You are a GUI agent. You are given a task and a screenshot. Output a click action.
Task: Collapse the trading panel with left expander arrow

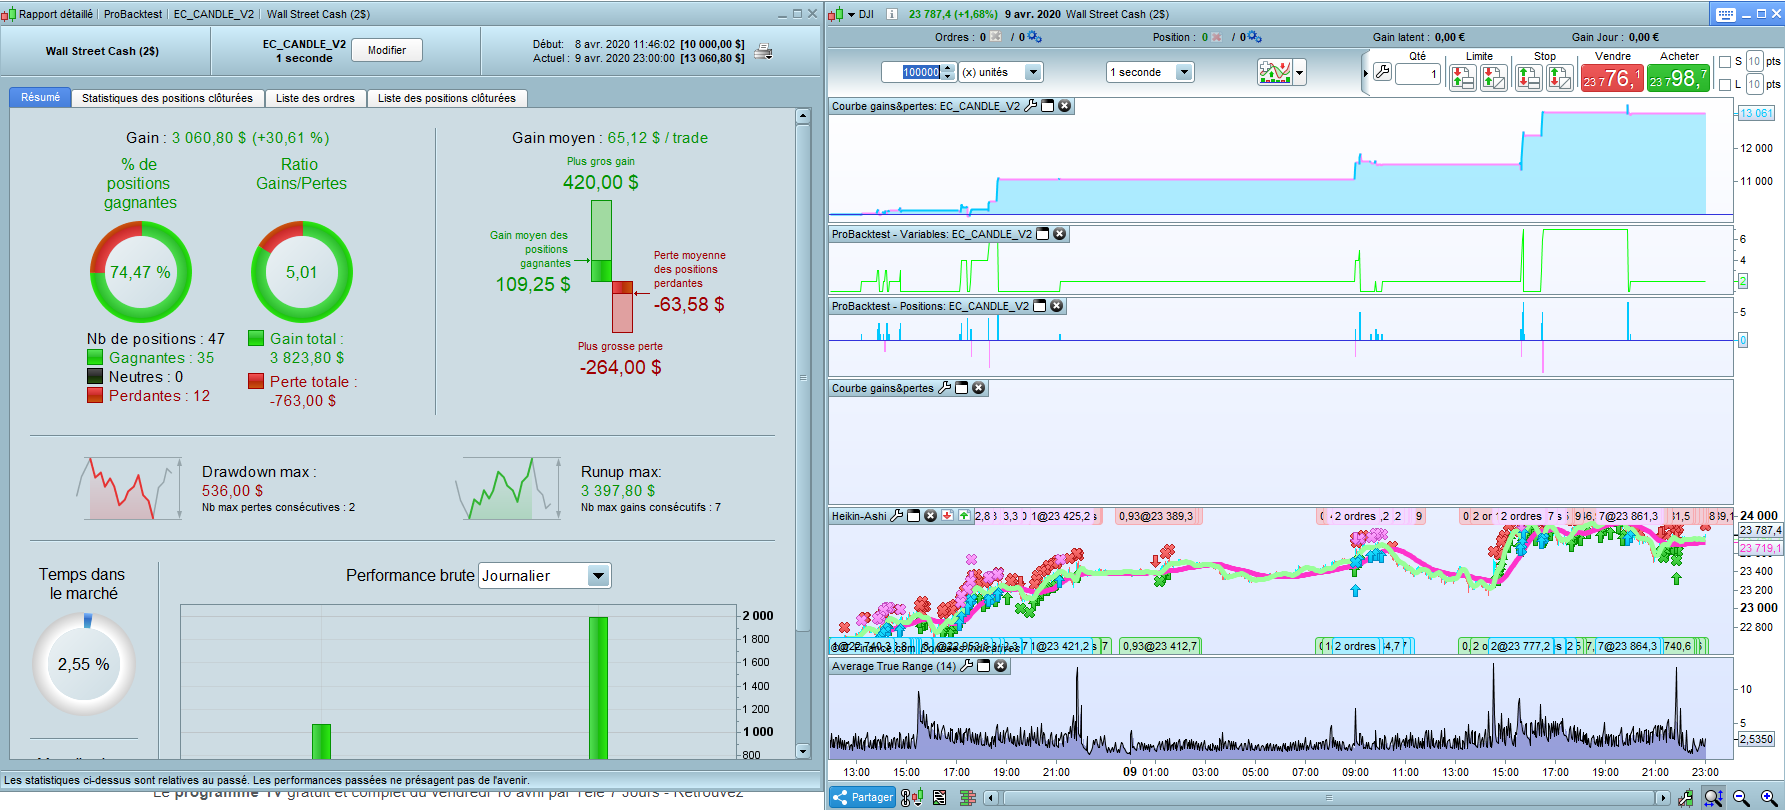click(1366, 73)
